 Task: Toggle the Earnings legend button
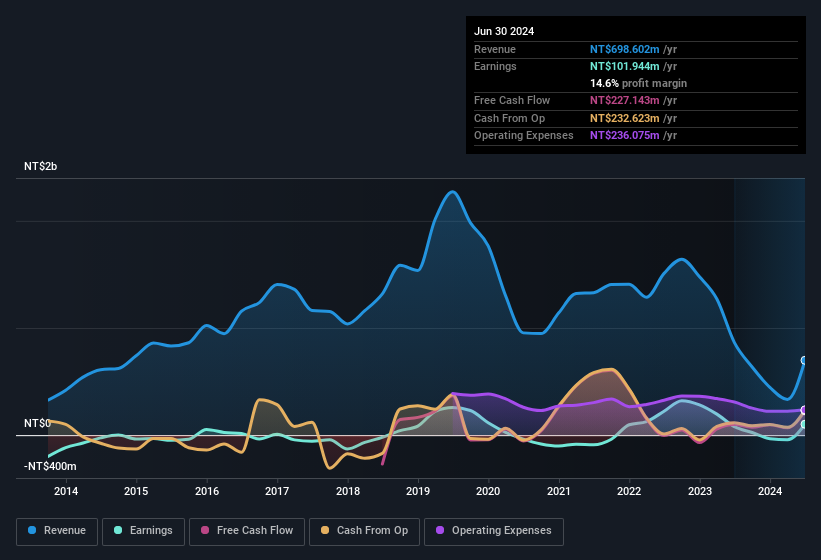[143, 531]
